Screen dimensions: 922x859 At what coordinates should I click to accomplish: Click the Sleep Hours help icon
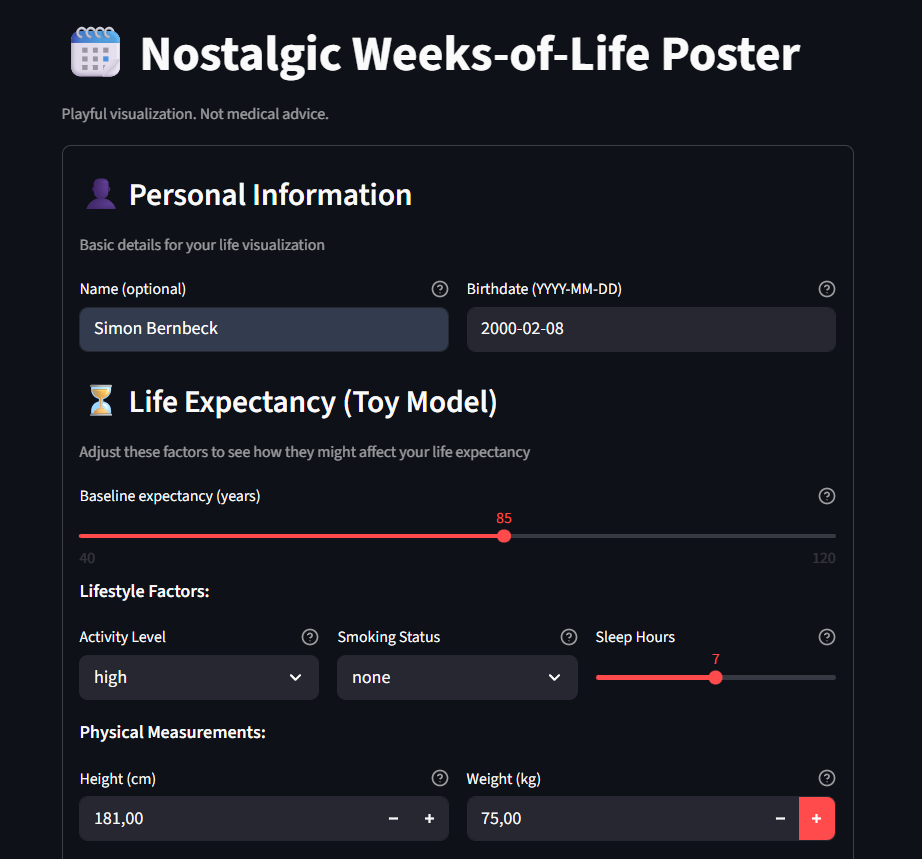coord(827,637)
